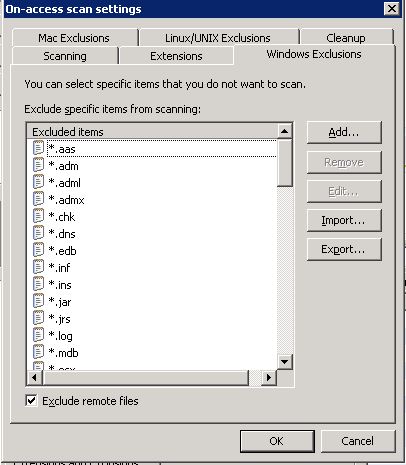Click the horizontal scrollbar thumb

(145, 377)
